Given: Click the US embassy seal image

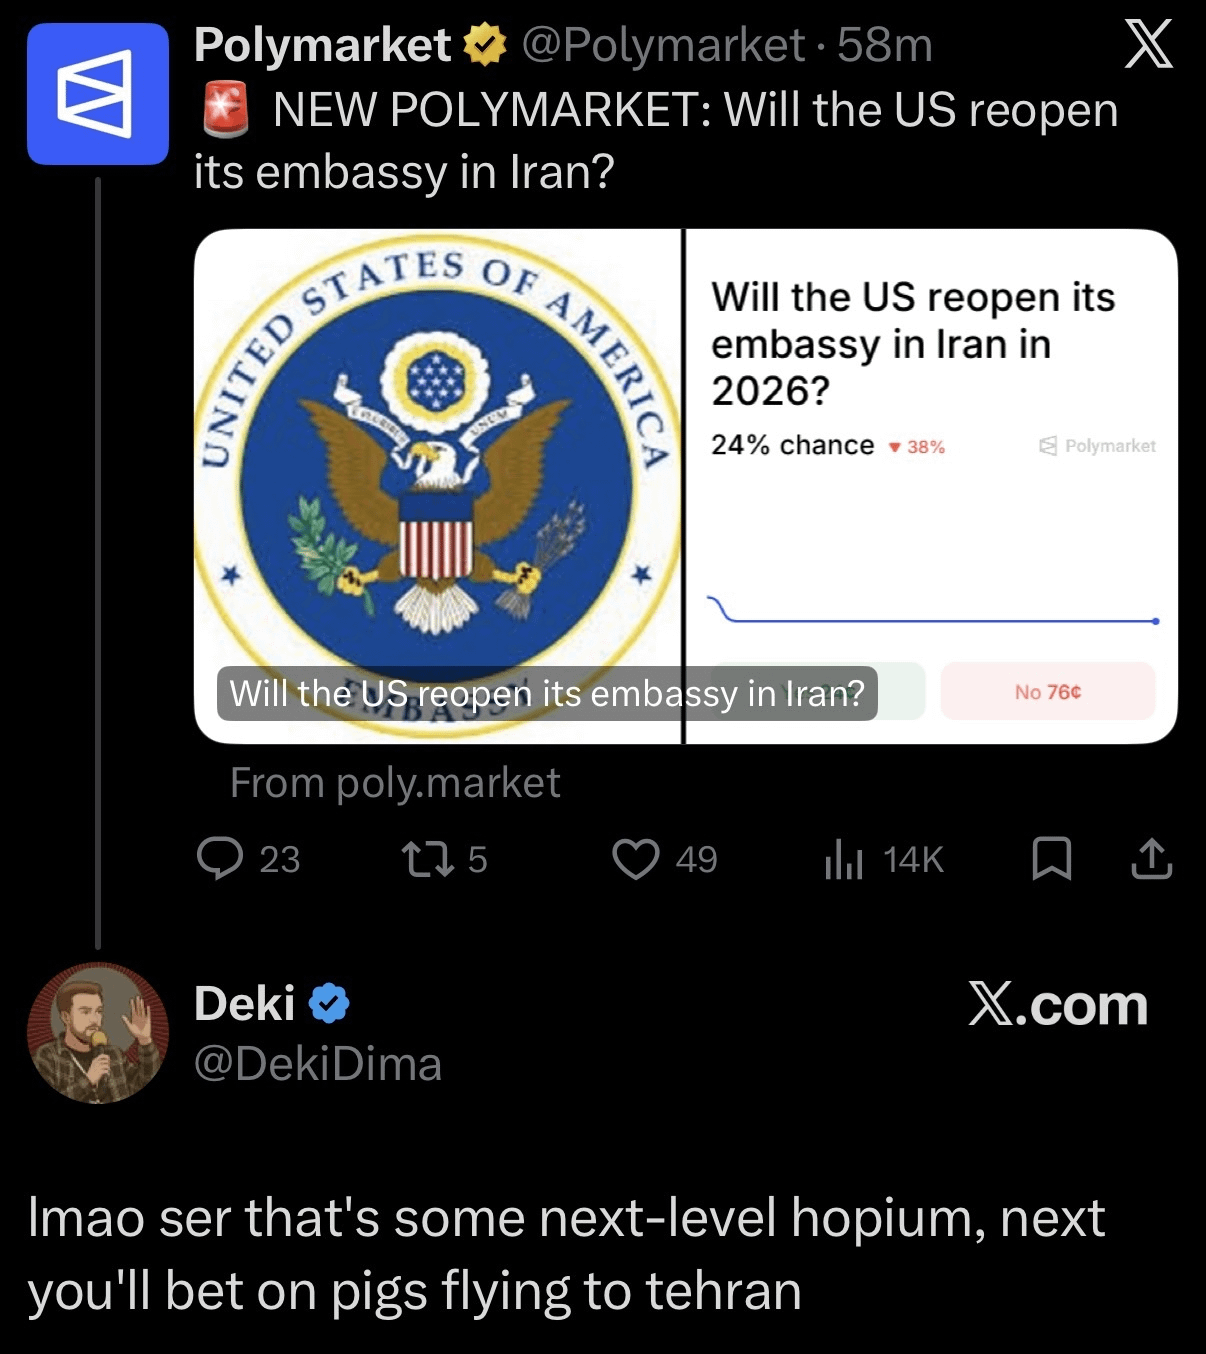Looking at the screenshot, I should click(438, 486).
